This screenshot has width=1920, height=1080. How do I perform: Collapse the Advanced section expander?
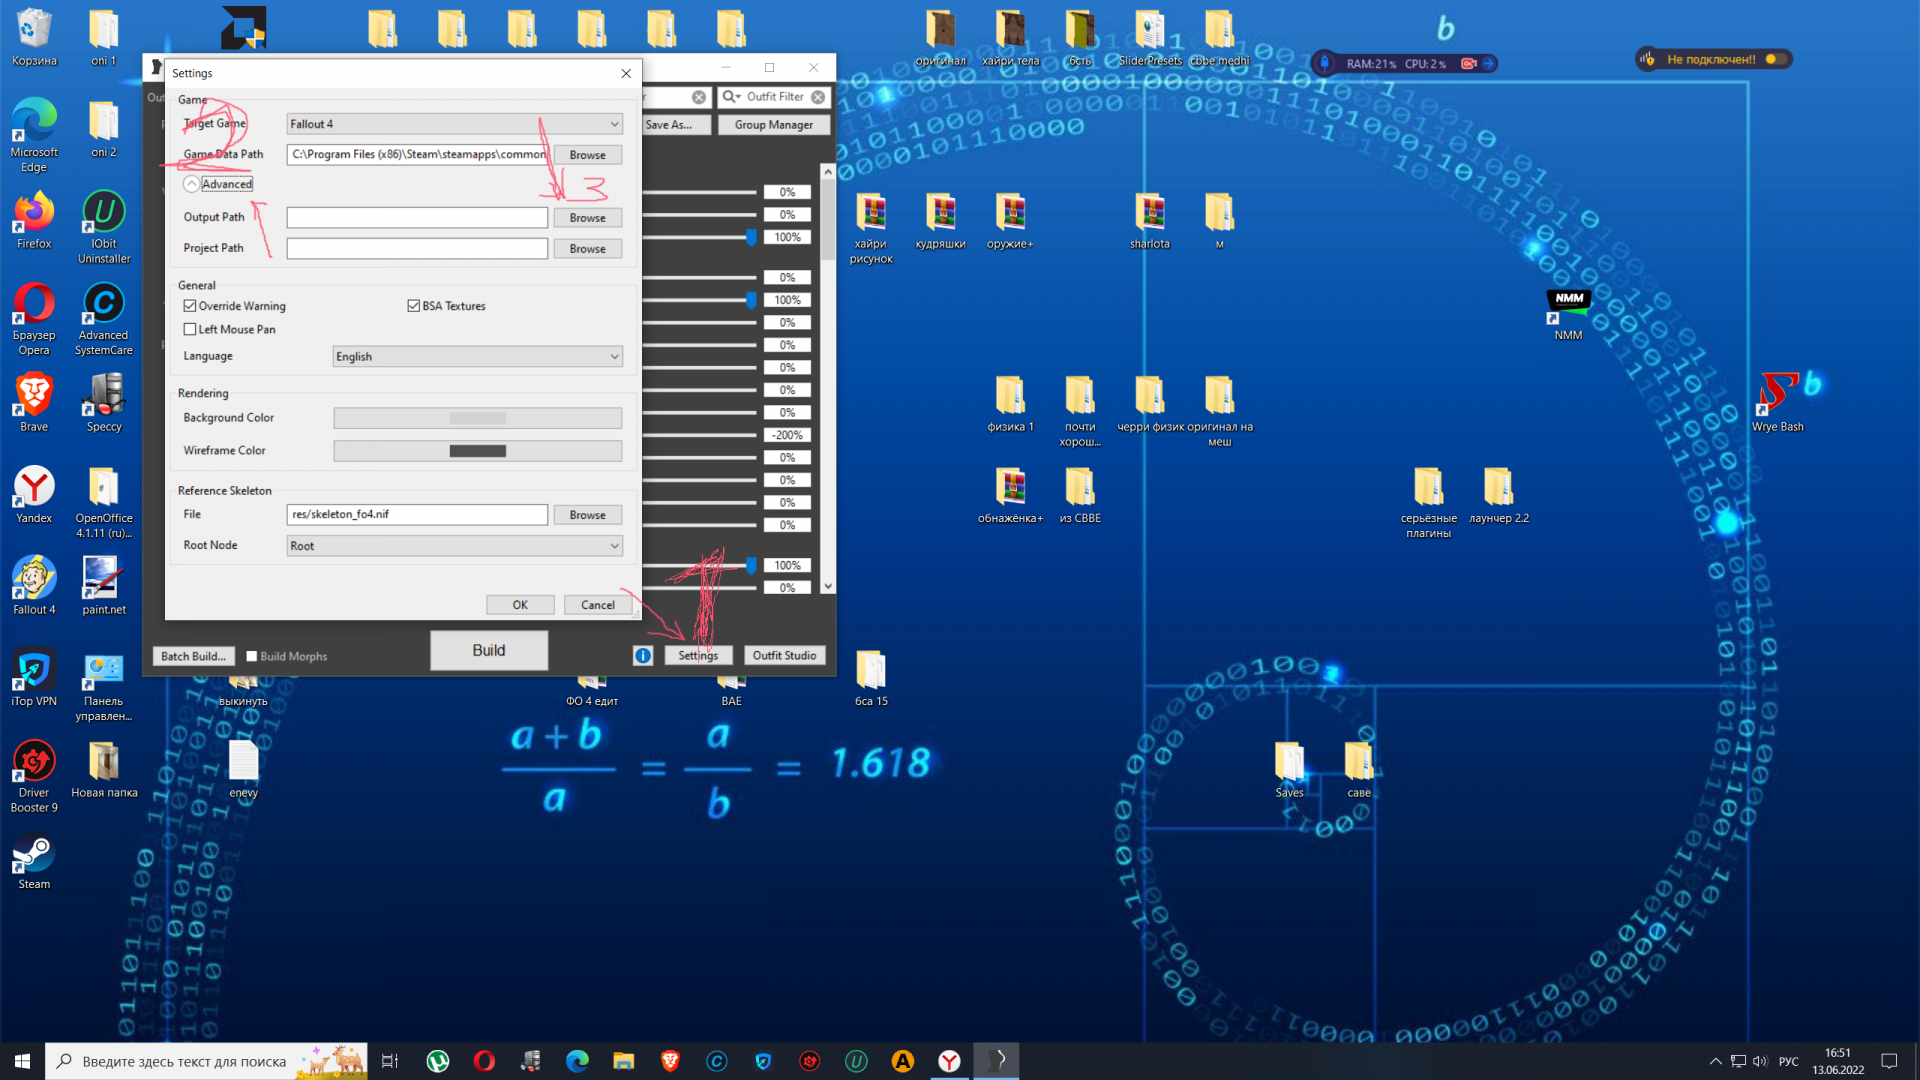pyautogui.click(x=191, y=184)
